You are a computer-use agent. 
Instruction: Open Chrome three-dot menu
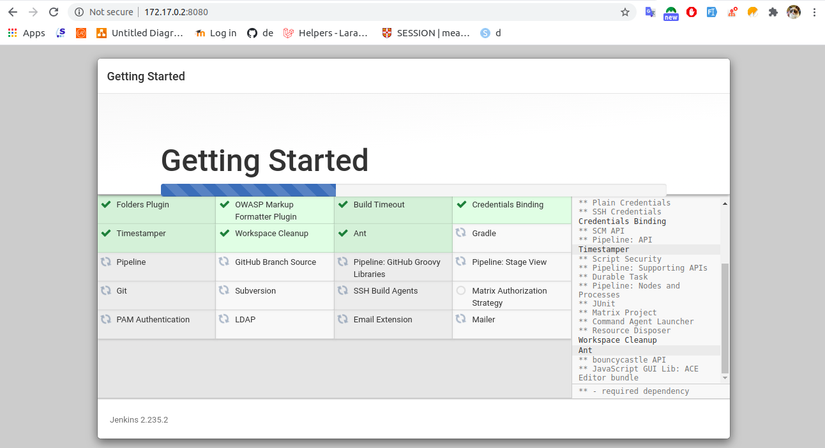[814, 12]
